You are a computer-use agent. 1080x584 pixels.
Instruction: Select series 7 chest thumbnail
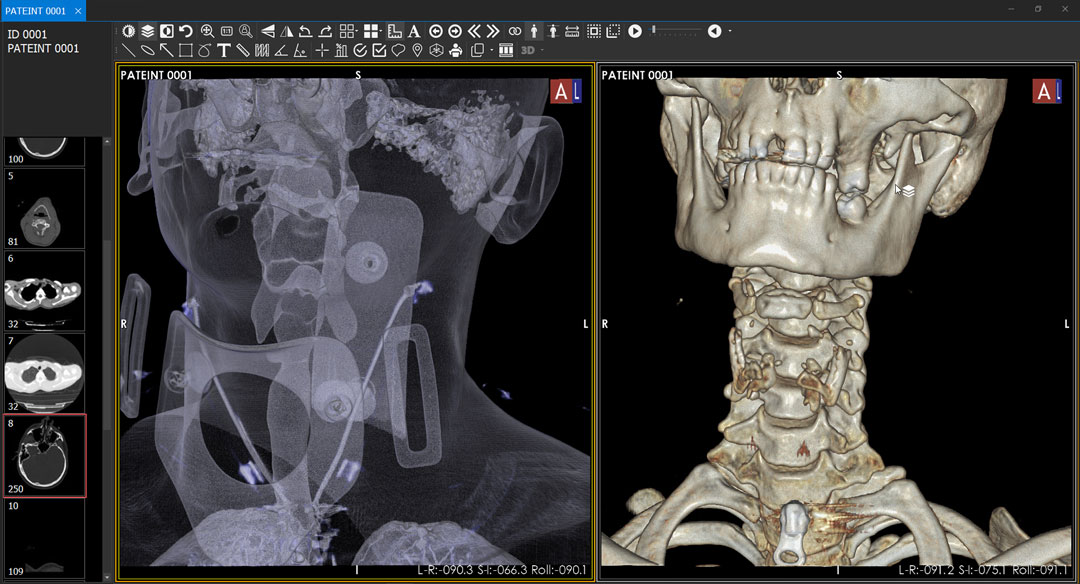pos(44,373)
